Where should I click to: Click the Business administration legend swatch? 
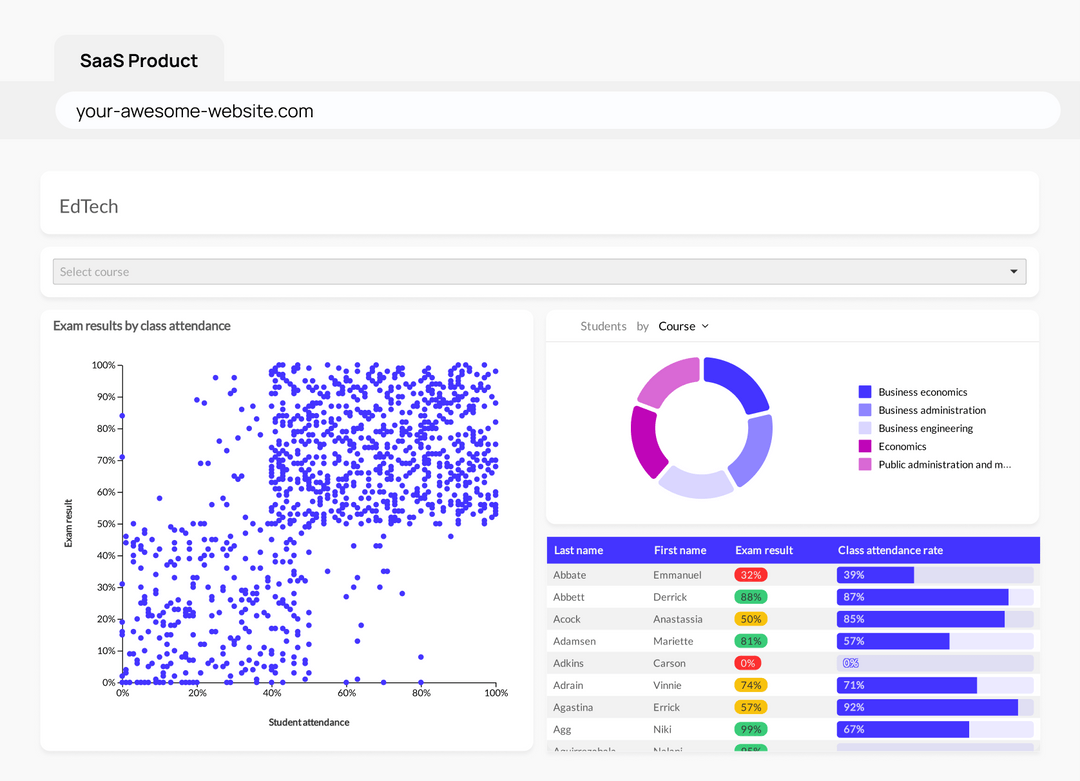866,410
